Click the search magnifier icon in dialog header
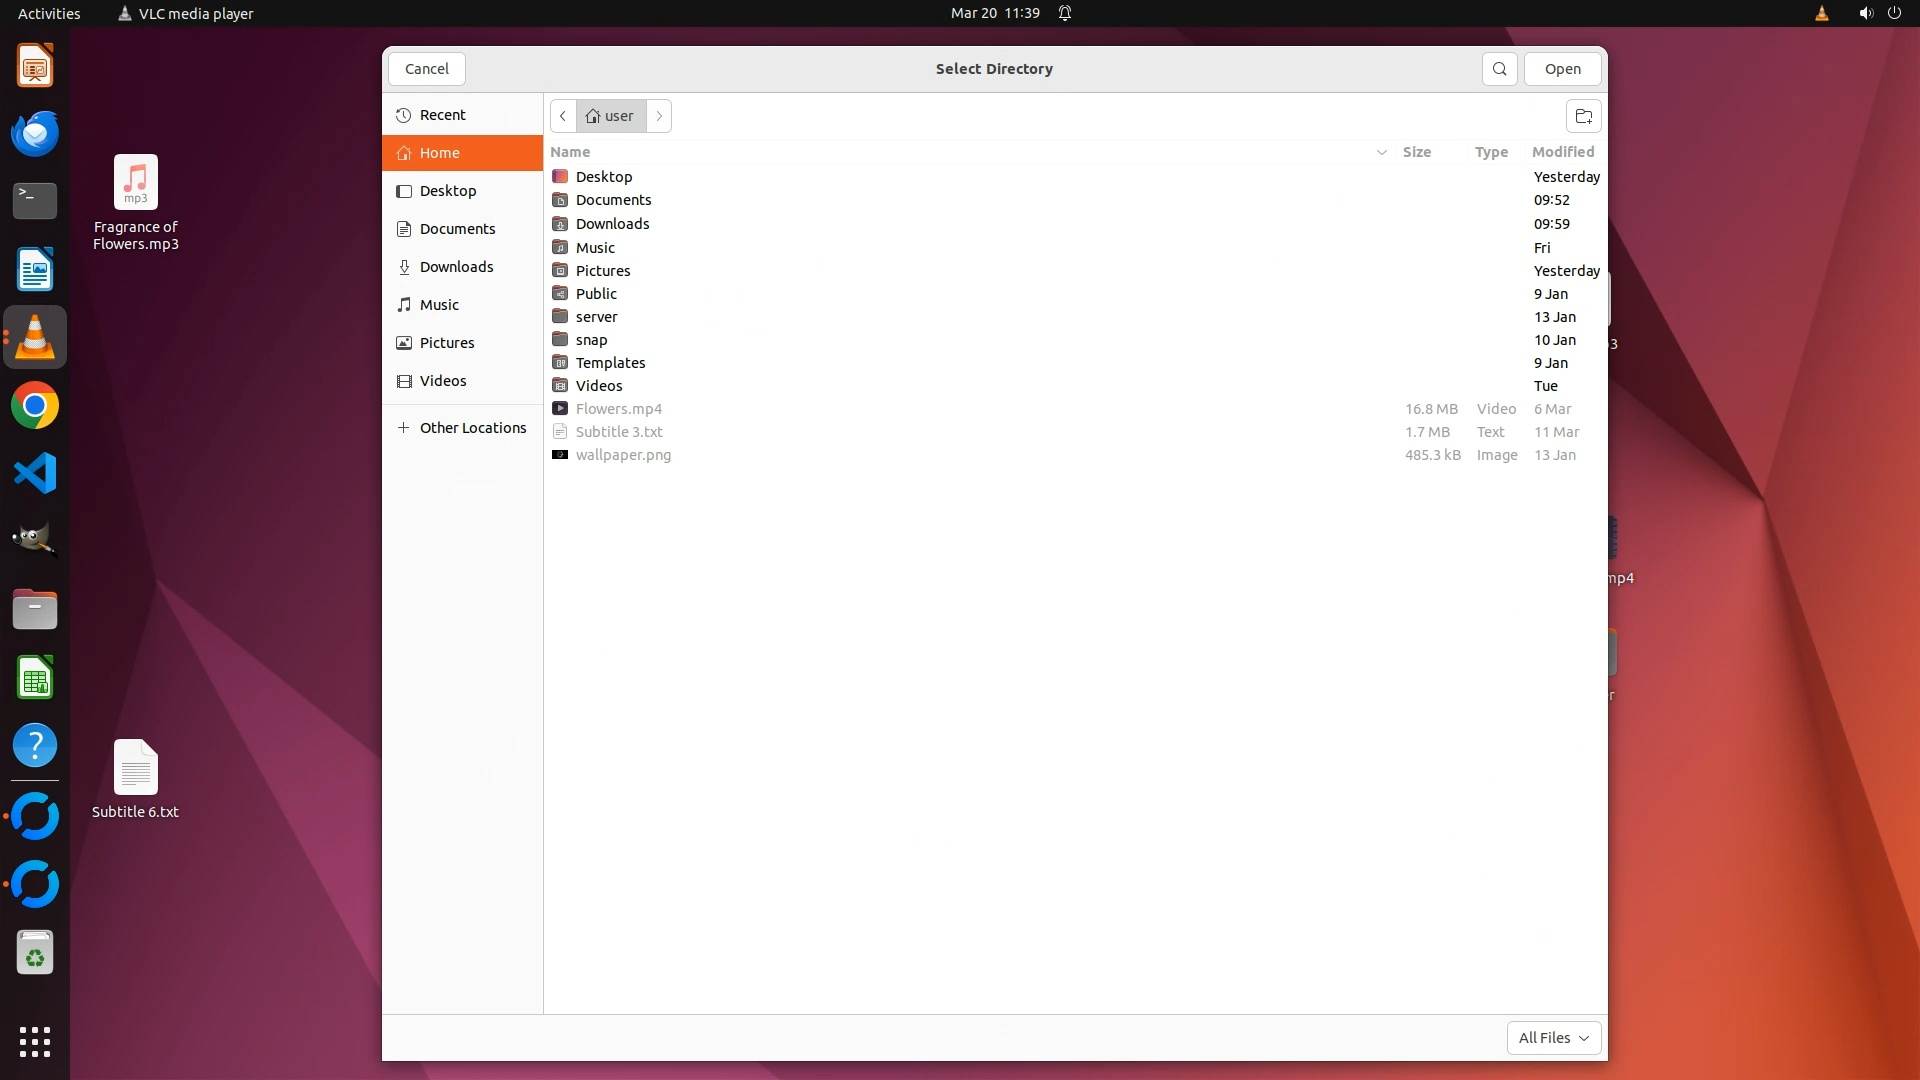 (1499, 69)
